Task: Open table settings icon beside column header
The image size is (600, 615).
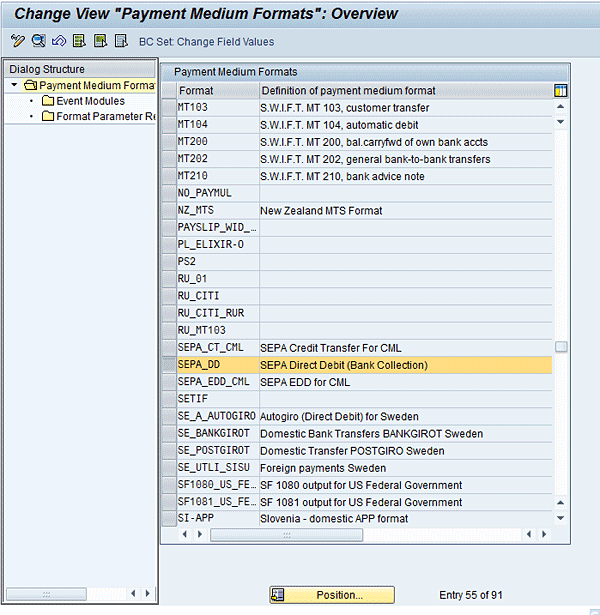Action: 561,91
